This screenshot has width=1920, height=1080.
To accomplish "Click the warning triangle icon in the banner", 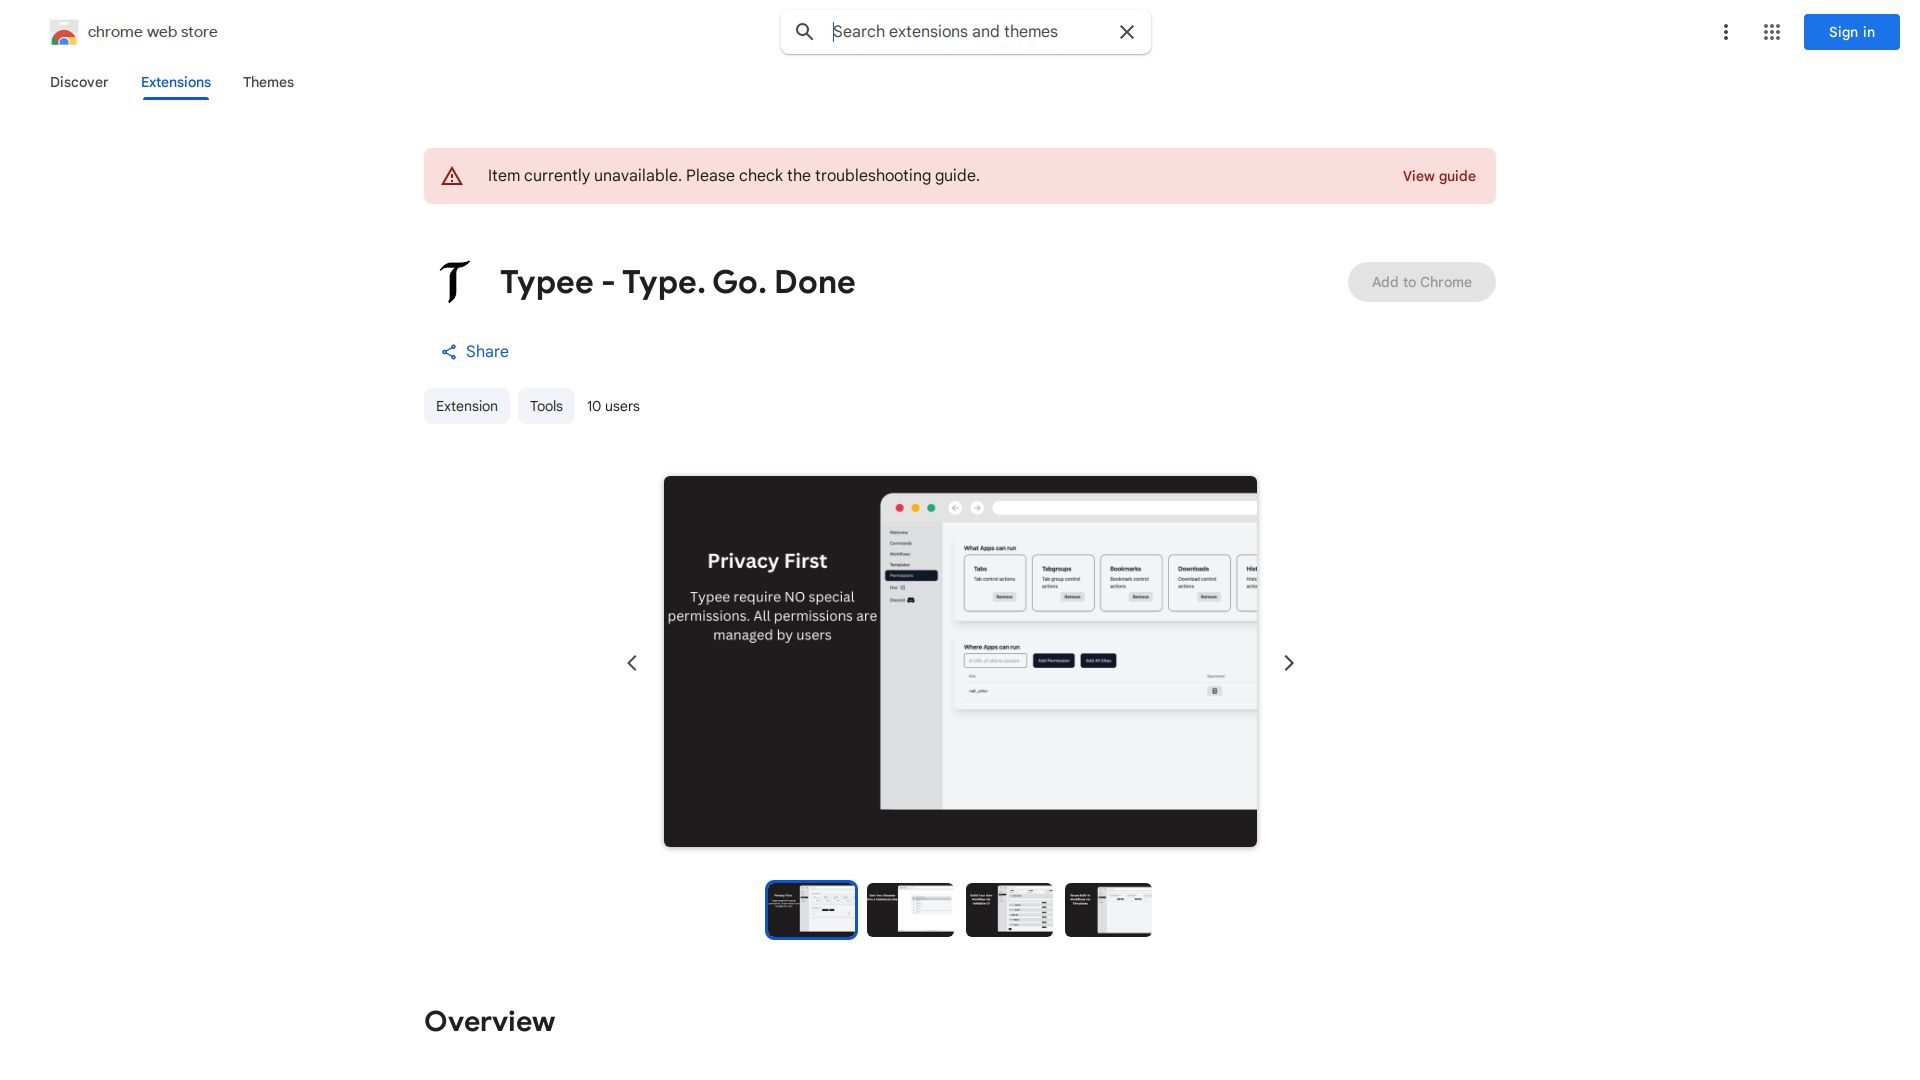I will coord(452,175).
